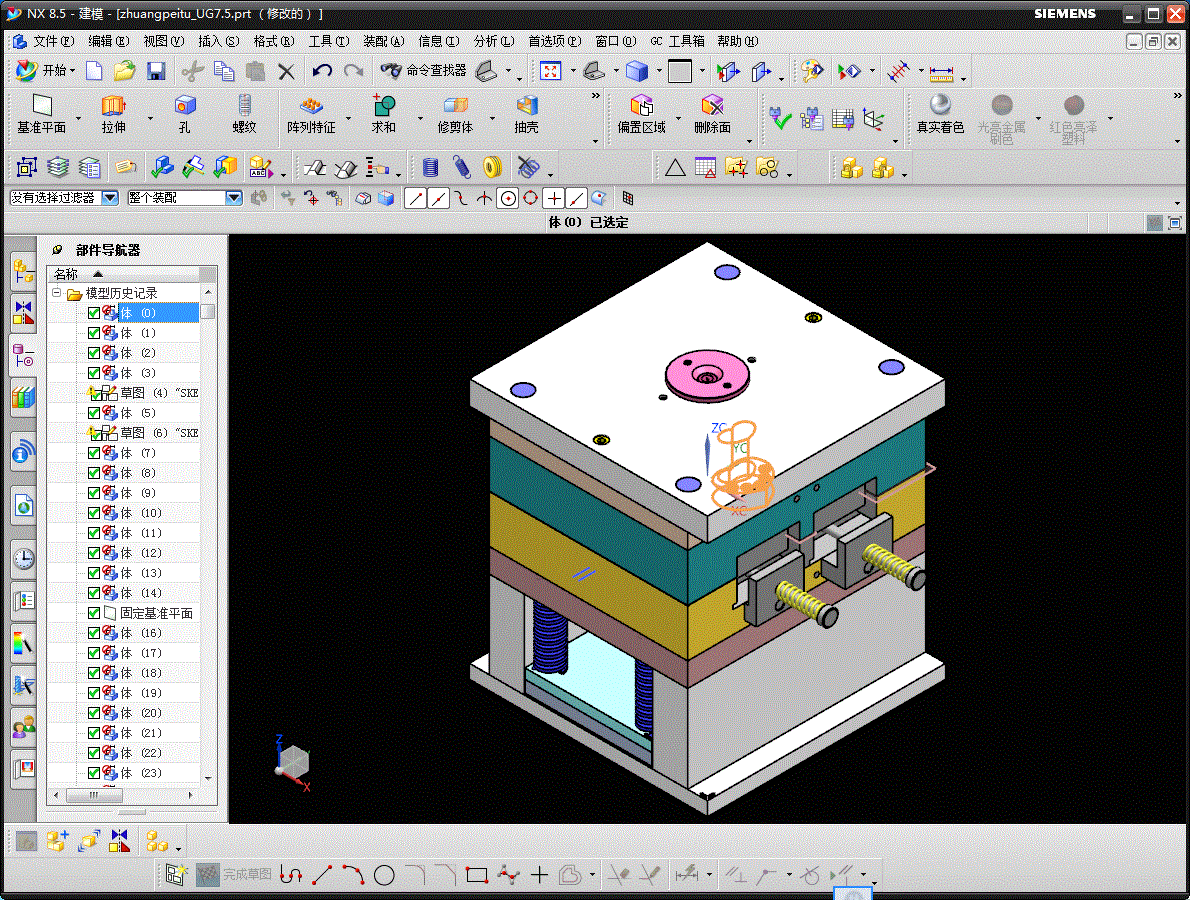
Task: Open the History clock sidebar tab
Action: coord(24,559)
